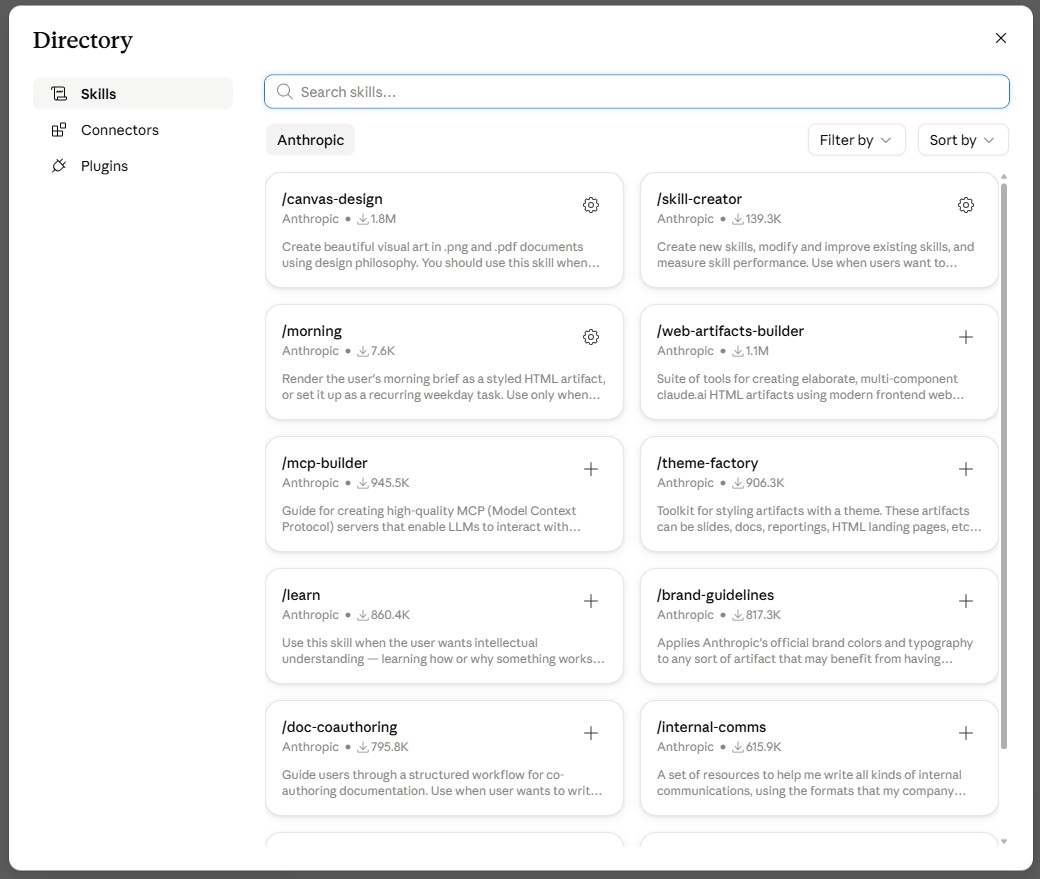The width and height of the screenshot is (1040, 879).
Task: Open the /theme-factory skill title
Action: point(707,463)
